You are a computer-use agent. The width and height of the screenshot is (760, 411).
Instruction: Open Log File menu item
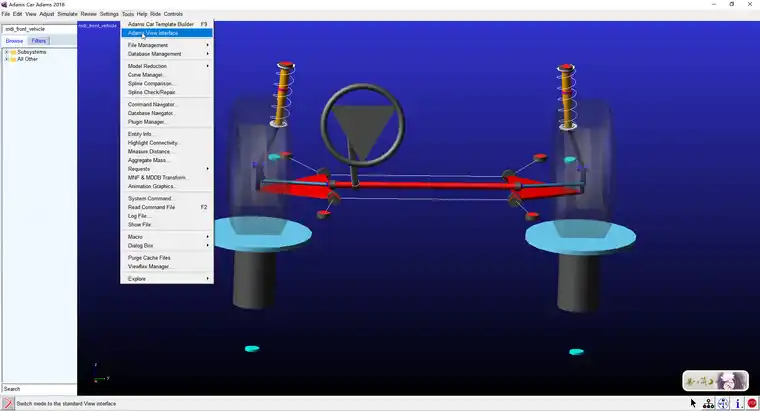pyautogui.click(x=167, y=216)
